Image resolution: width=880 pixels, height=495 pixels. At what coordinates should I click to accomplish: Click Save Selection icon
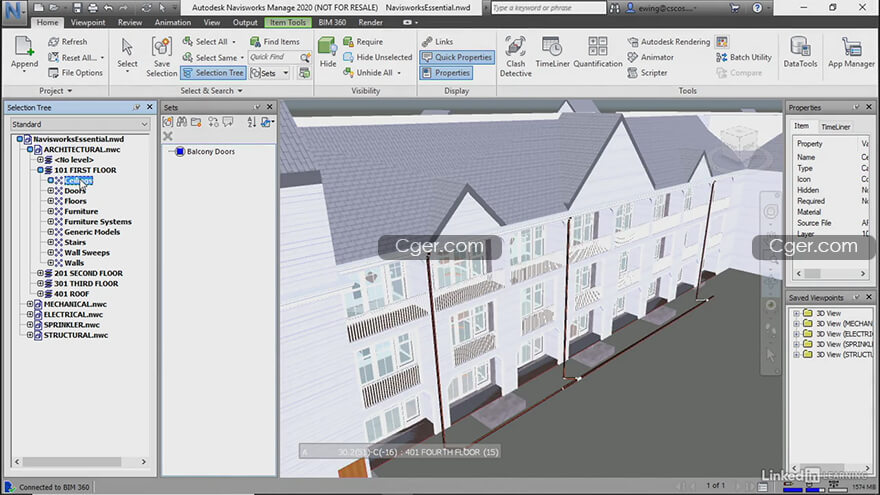(x=161, y=47)
